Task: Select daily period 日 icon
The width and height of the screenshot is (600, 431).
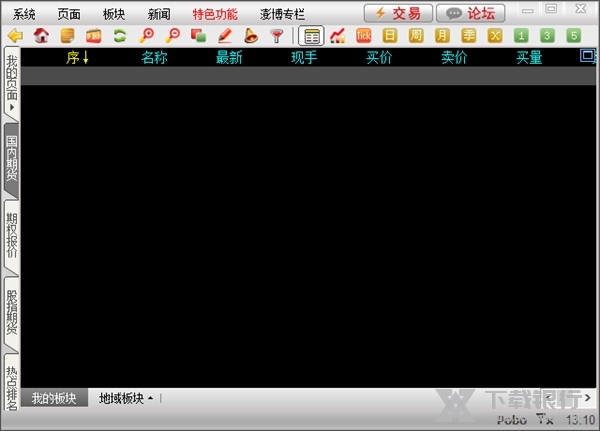Action: [390, 36]
